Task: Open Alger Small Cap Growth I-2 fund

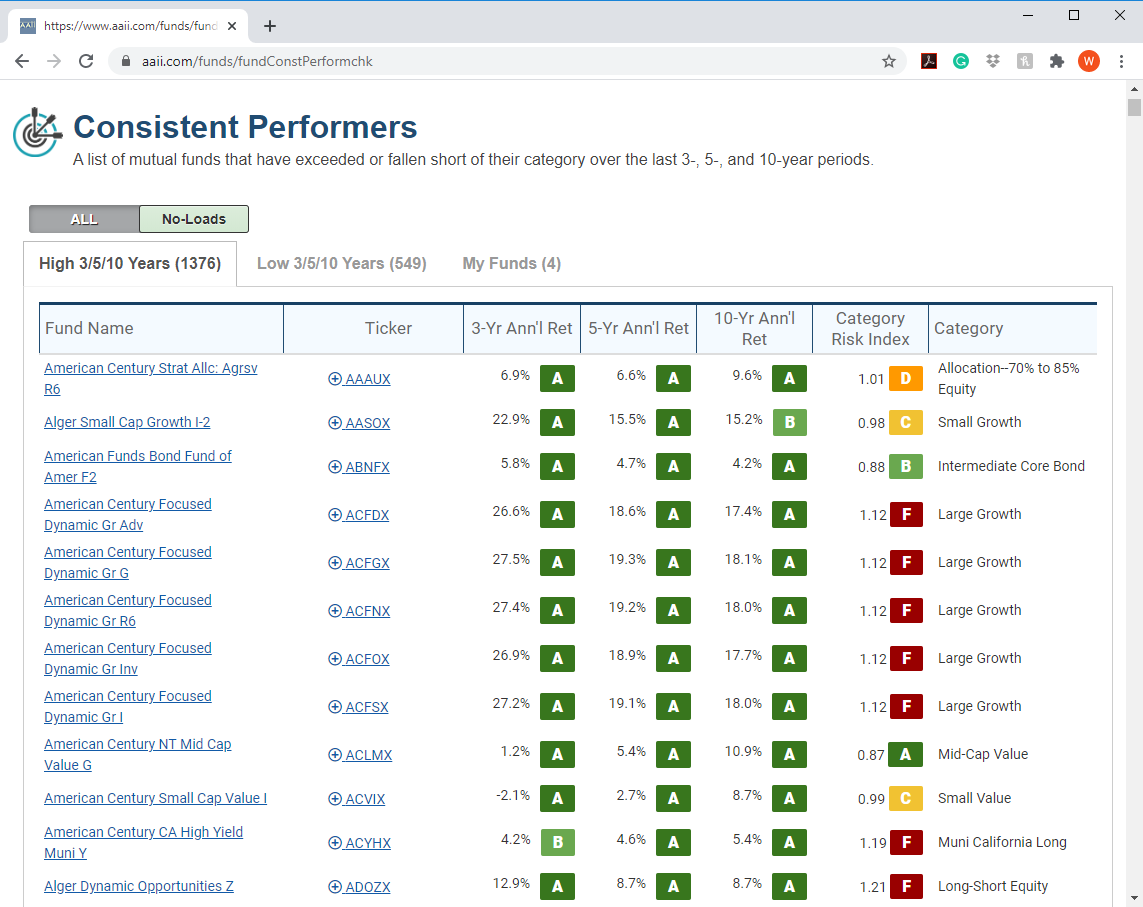Action: coord(127,422)
